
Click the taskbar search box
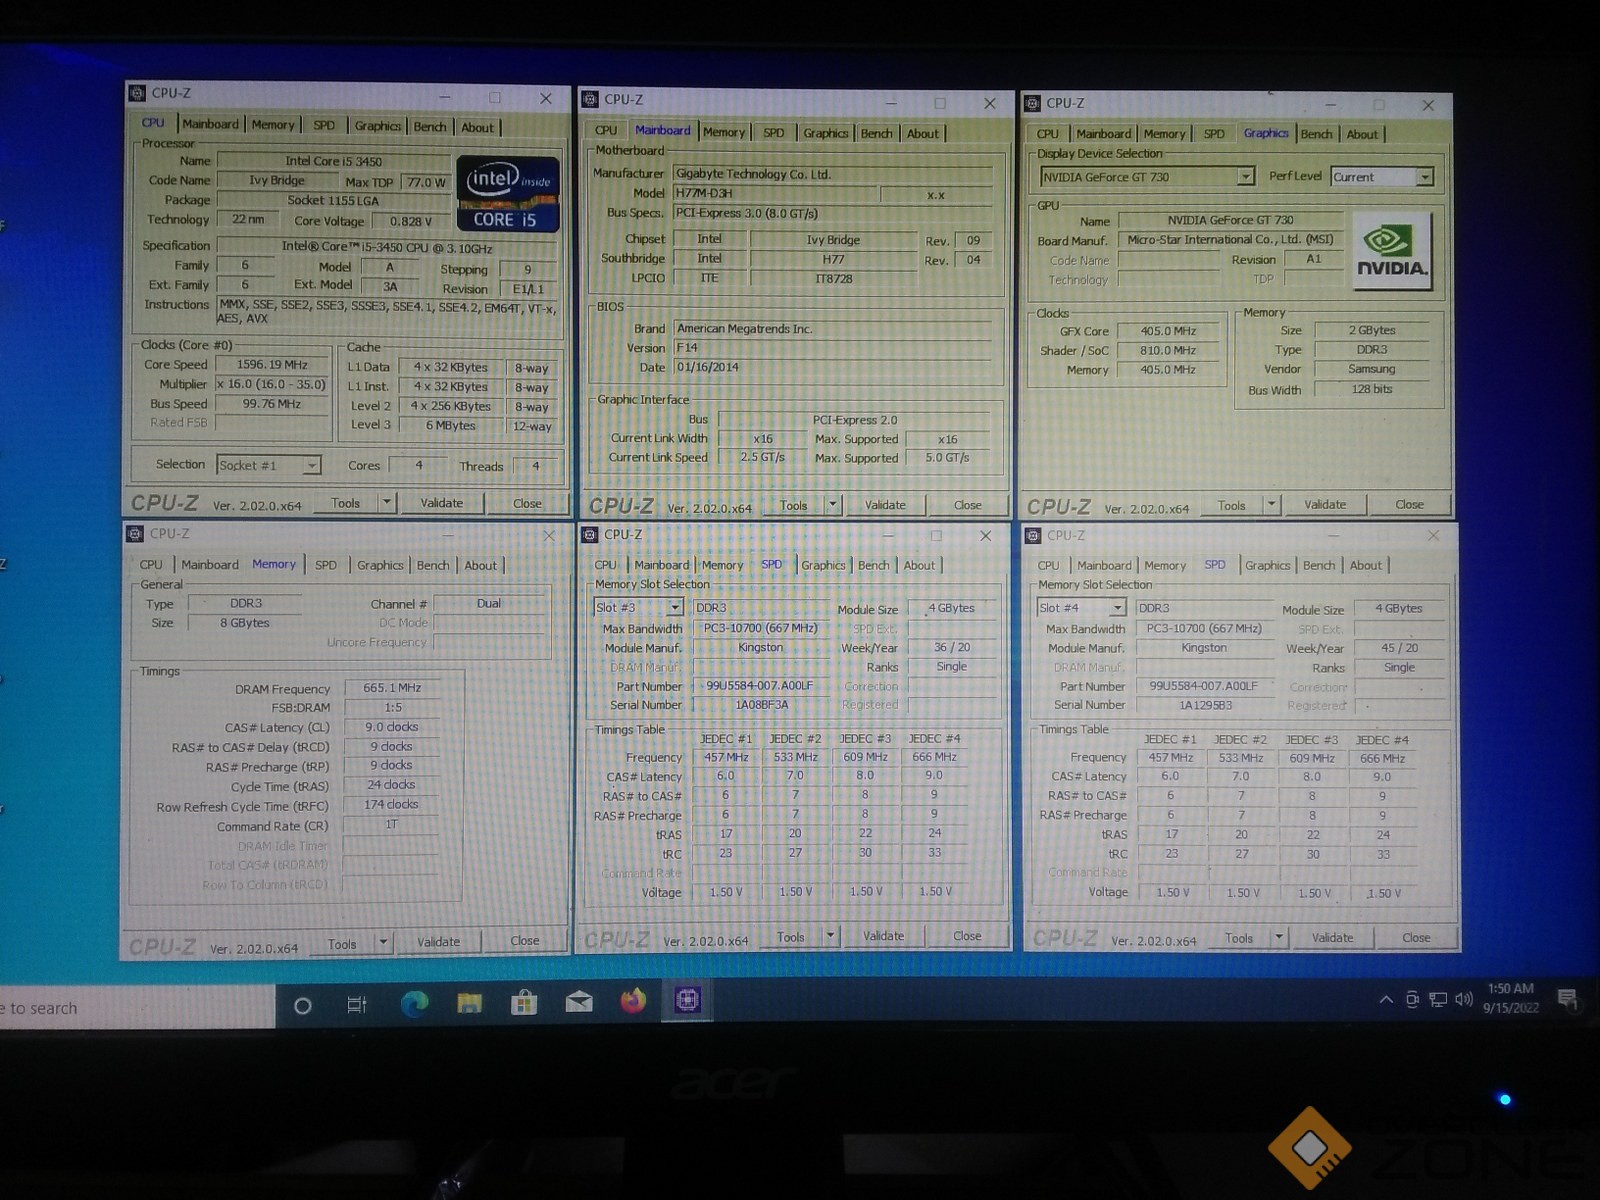tap(137, 1008)
